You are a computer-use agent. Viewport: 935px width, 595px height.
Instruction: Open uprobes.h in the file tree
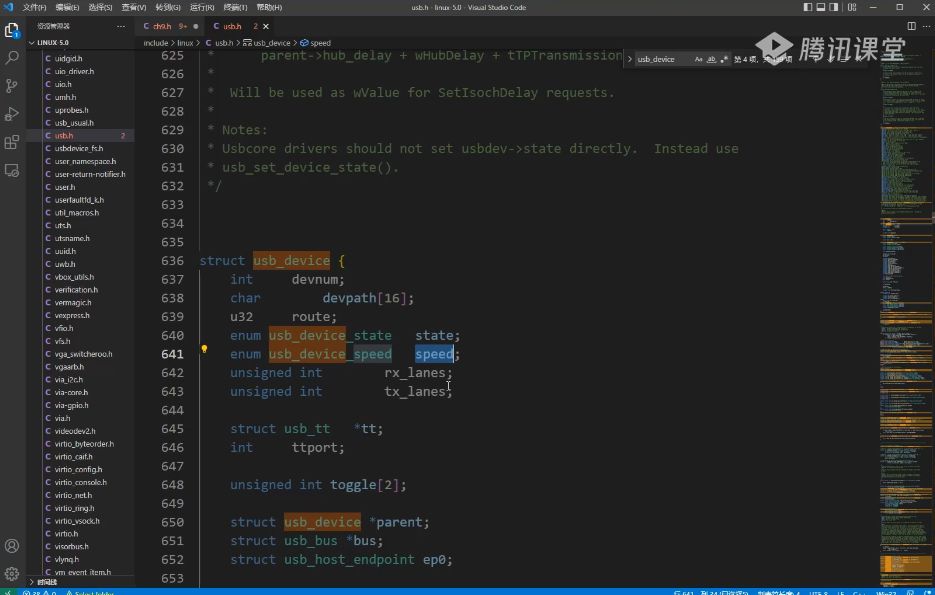(x=72, y=110)
